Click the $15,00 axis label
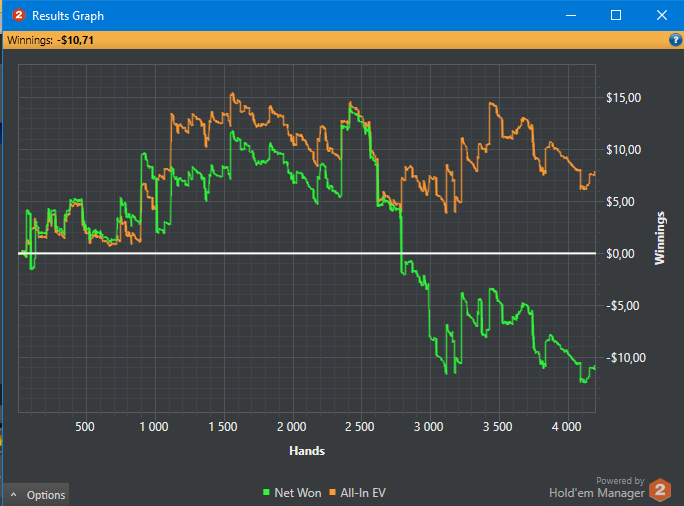The image size is (684, 506). [x=623, y=98]
